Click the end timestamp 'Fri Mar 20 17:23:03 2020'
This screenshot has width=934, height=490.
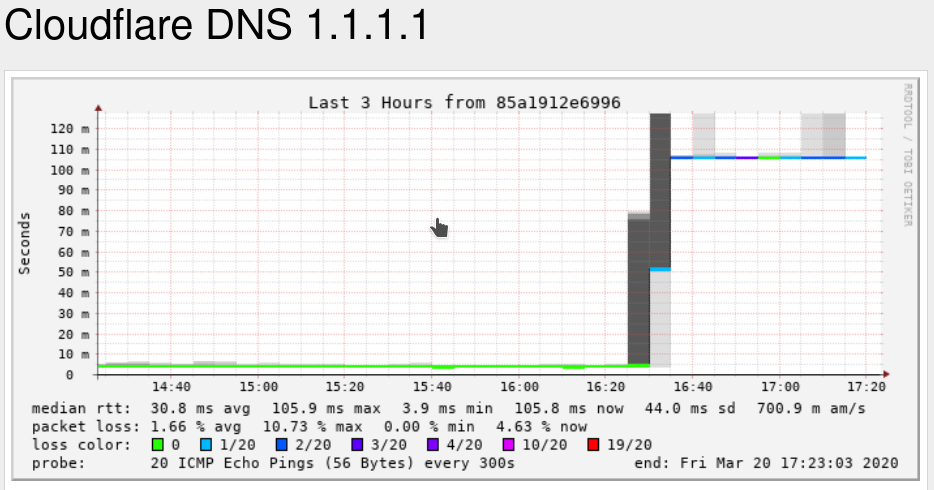click(x=789, y=463)
